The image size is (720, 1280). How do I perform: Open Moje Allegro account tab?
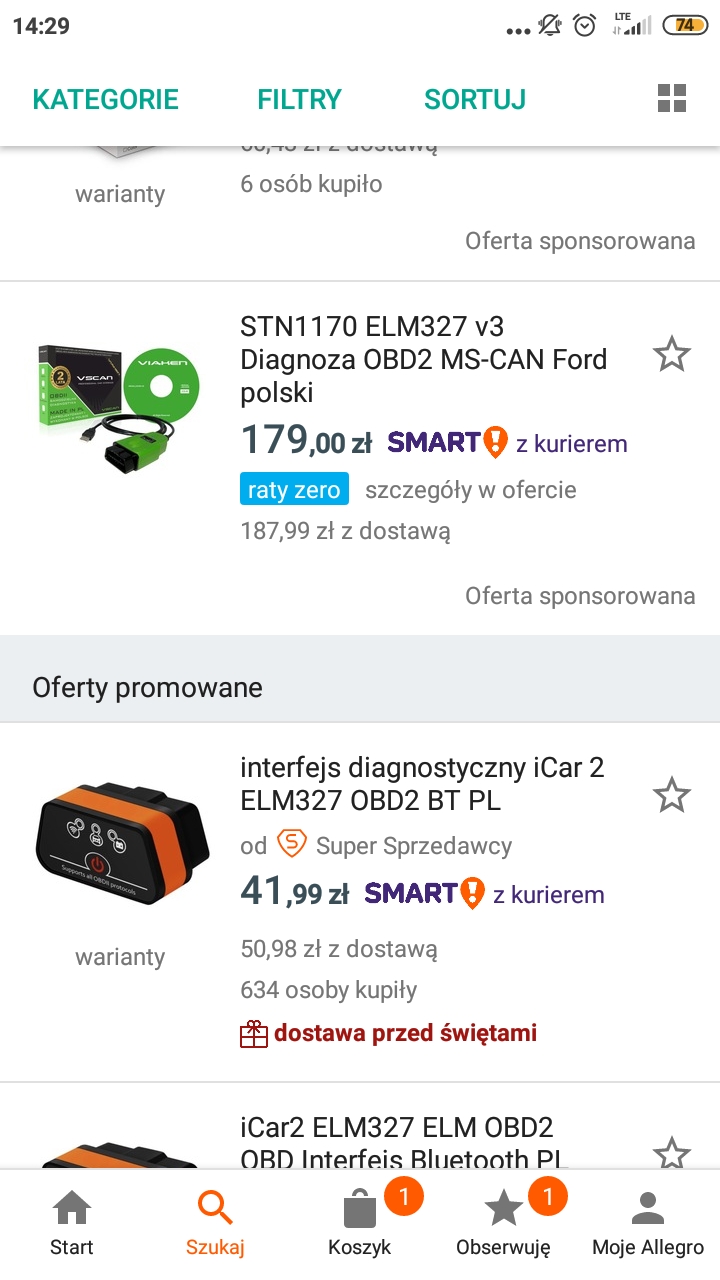pos(648,1222)
